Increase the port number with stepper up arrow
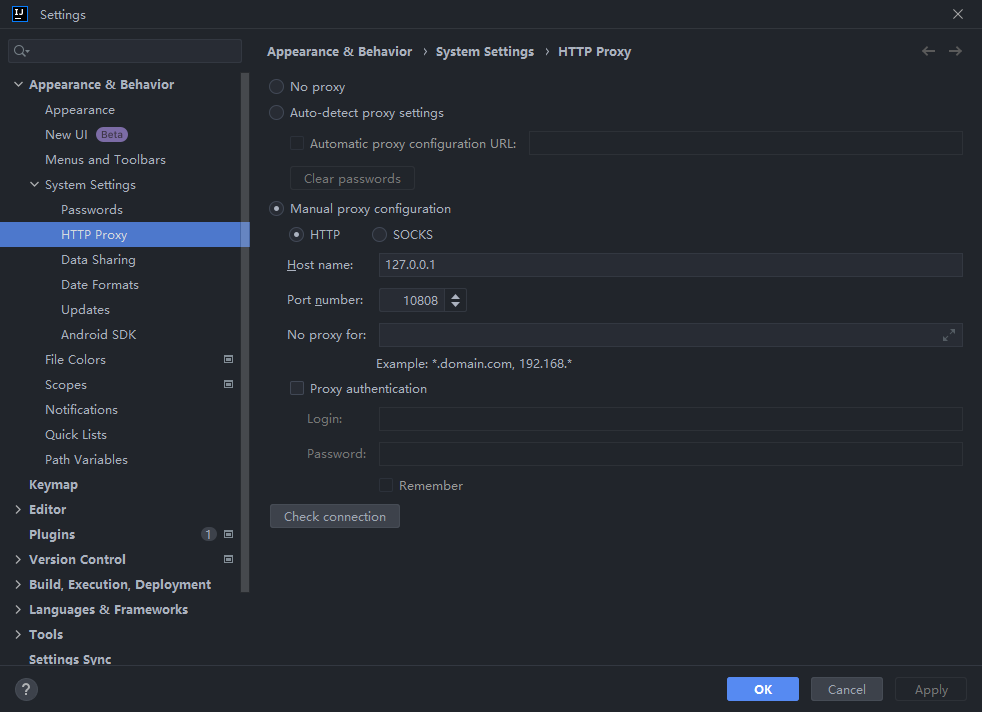Image resolution: width=982 pixels, height=712 pixels. pyautogui.click(x=455, y=296)
